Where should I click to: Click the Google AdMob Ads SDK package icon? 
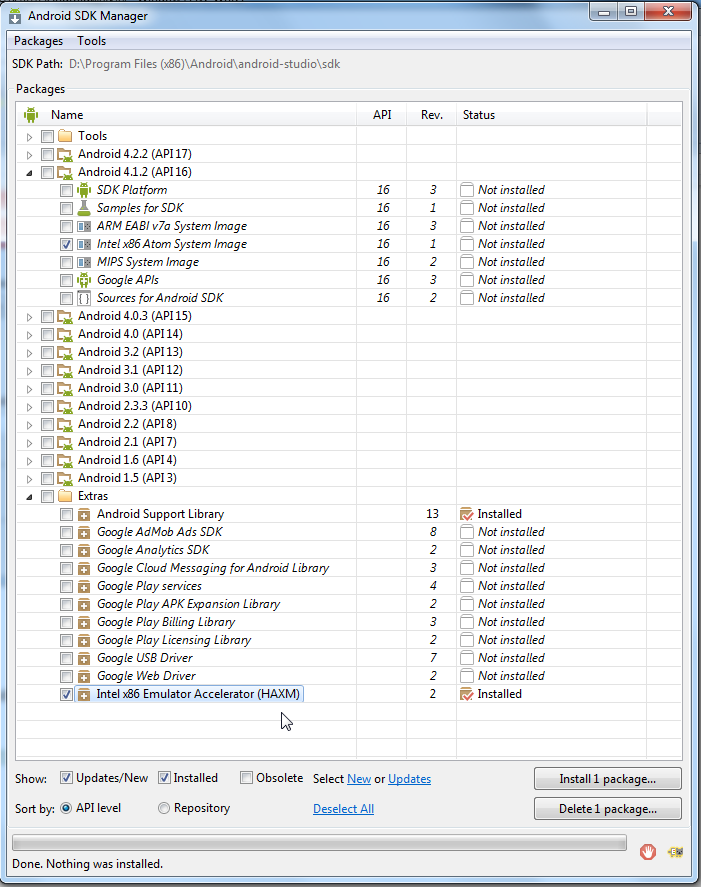pyautogui.click(x=84, y=532)
